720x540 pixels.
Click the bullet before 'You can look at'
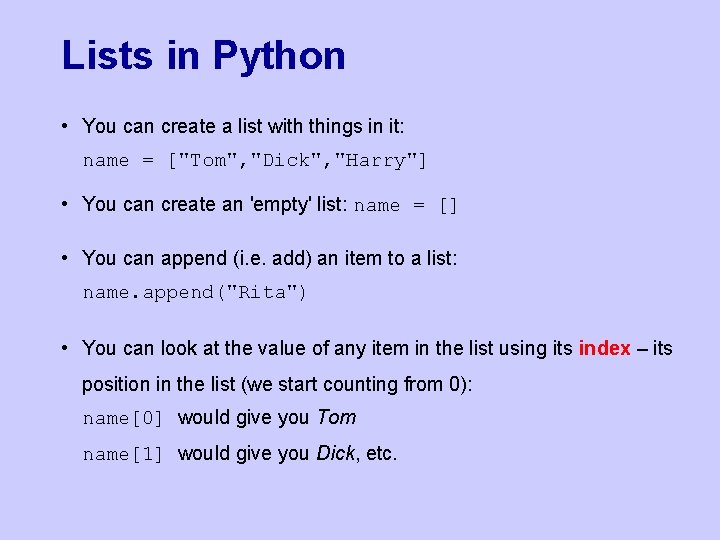pyautogui.click(x=63, y=348)
